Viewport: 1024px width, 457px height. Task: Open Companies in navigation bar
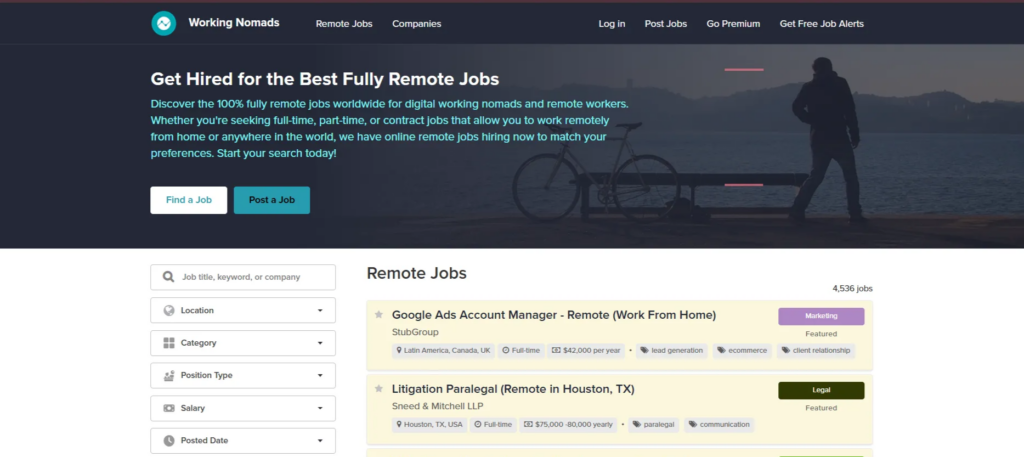416,24
